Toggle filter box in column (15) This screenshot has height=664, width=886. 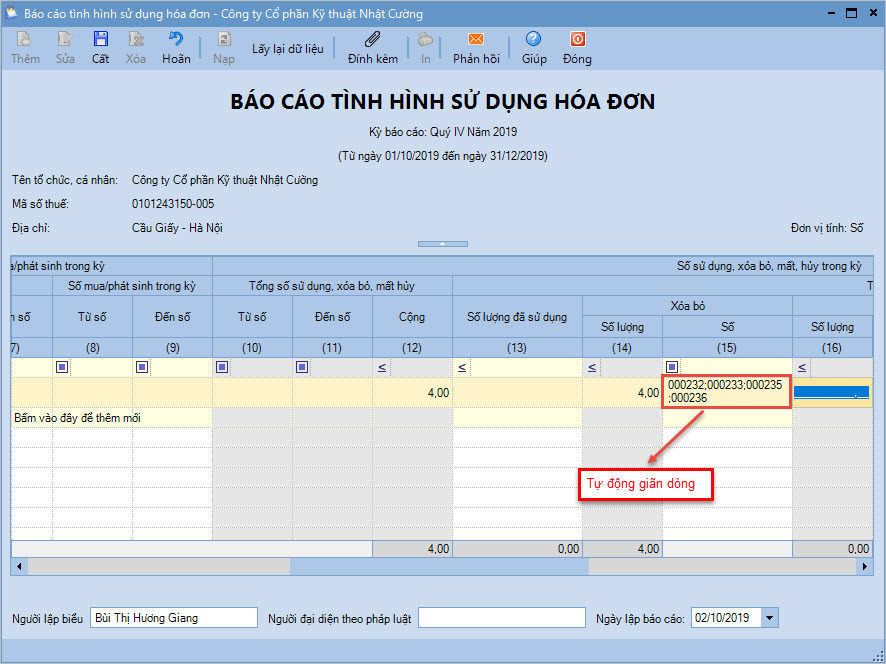[672, 367]
